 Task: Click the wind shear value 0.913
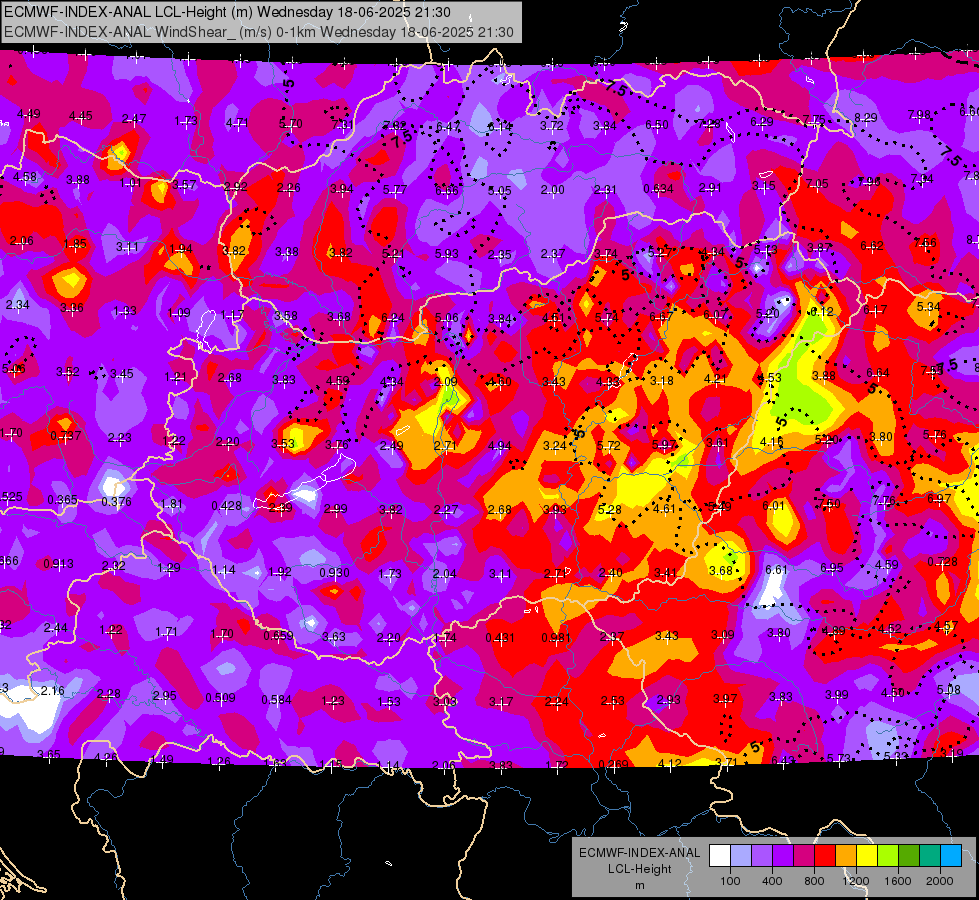pos(59,564)
